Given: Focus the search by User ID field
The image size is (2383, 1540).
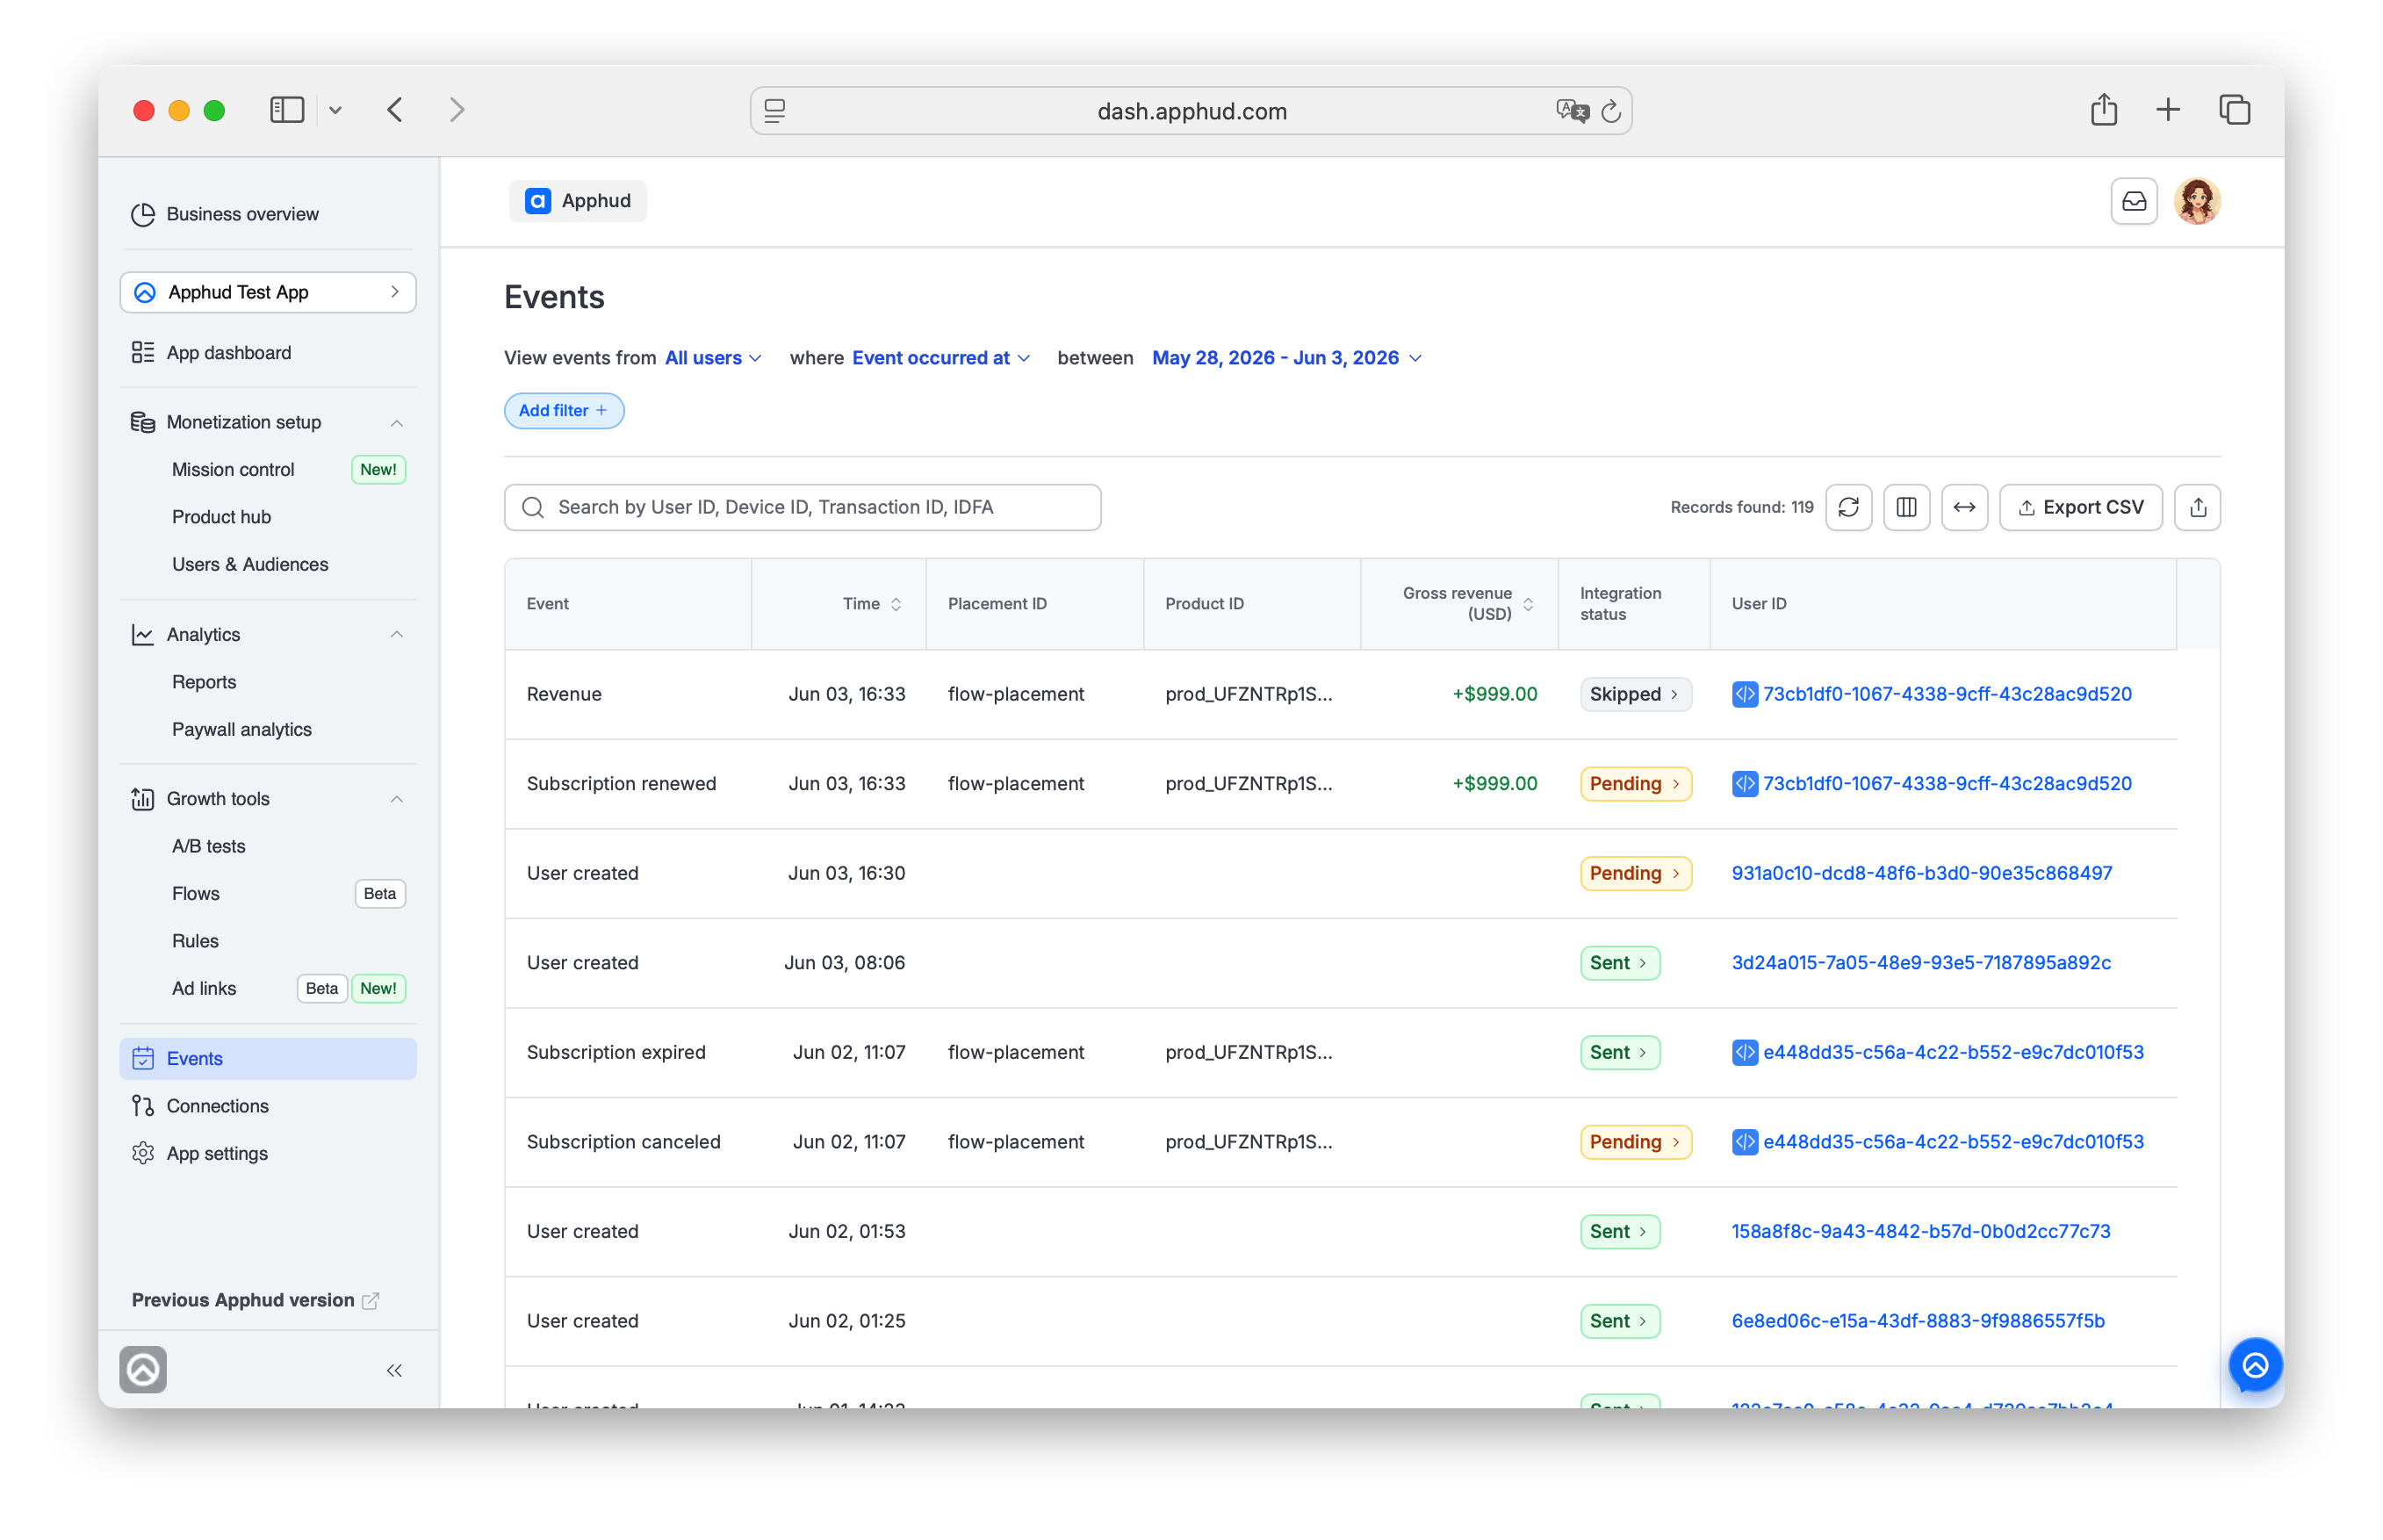Looking at the screenshot, I should (802, 507).
